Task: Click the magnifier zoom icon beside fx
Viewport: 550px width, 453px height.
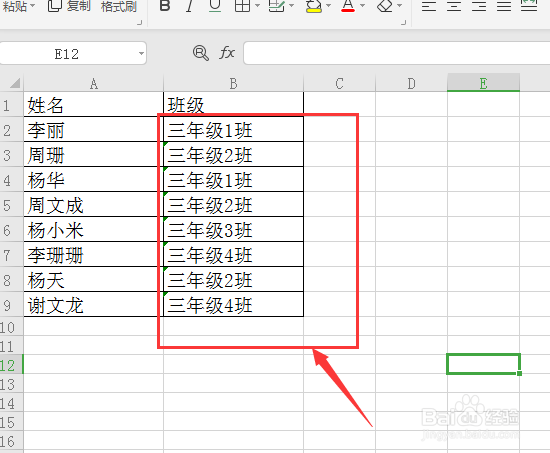Action: 201,53
